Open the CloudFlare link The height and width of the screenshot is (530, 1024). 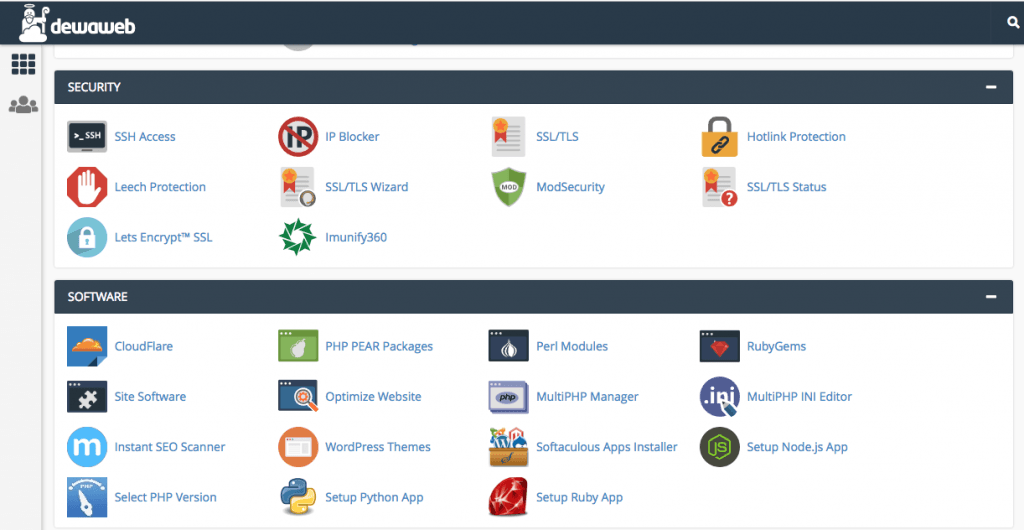click(144, 346)
